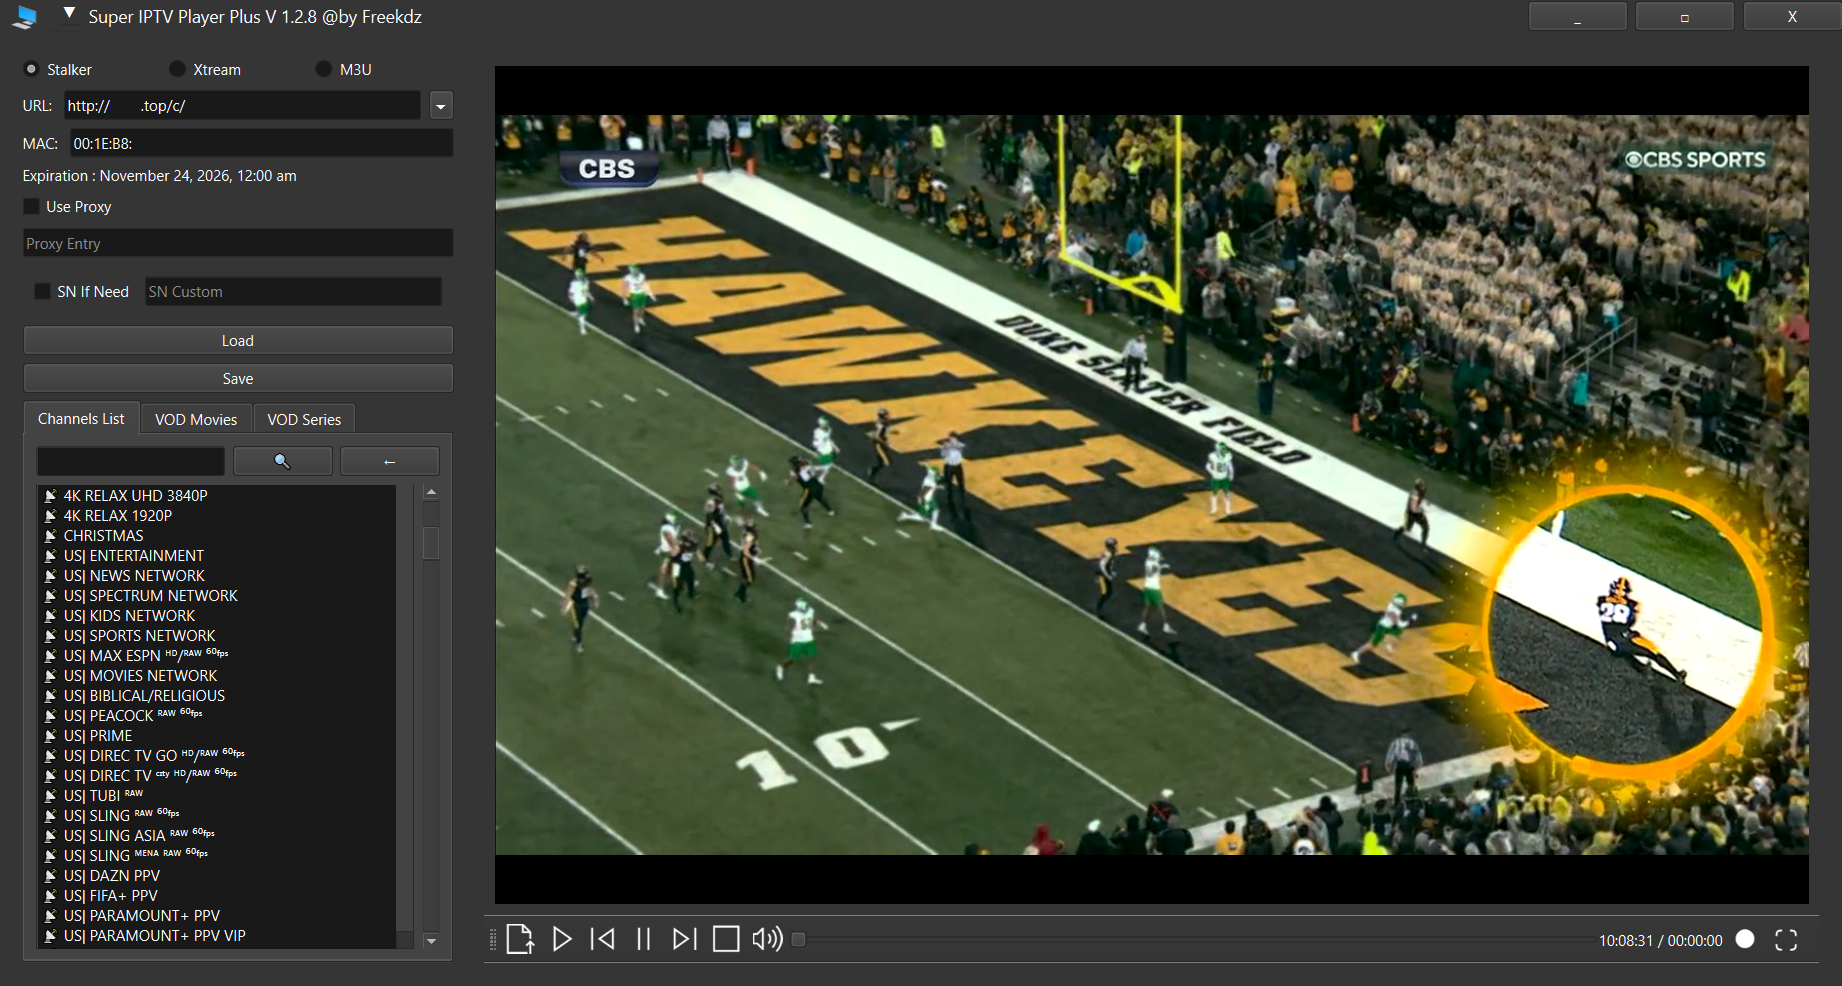Enter fullscreen mode with the corner icon

tap(1786, 940)
